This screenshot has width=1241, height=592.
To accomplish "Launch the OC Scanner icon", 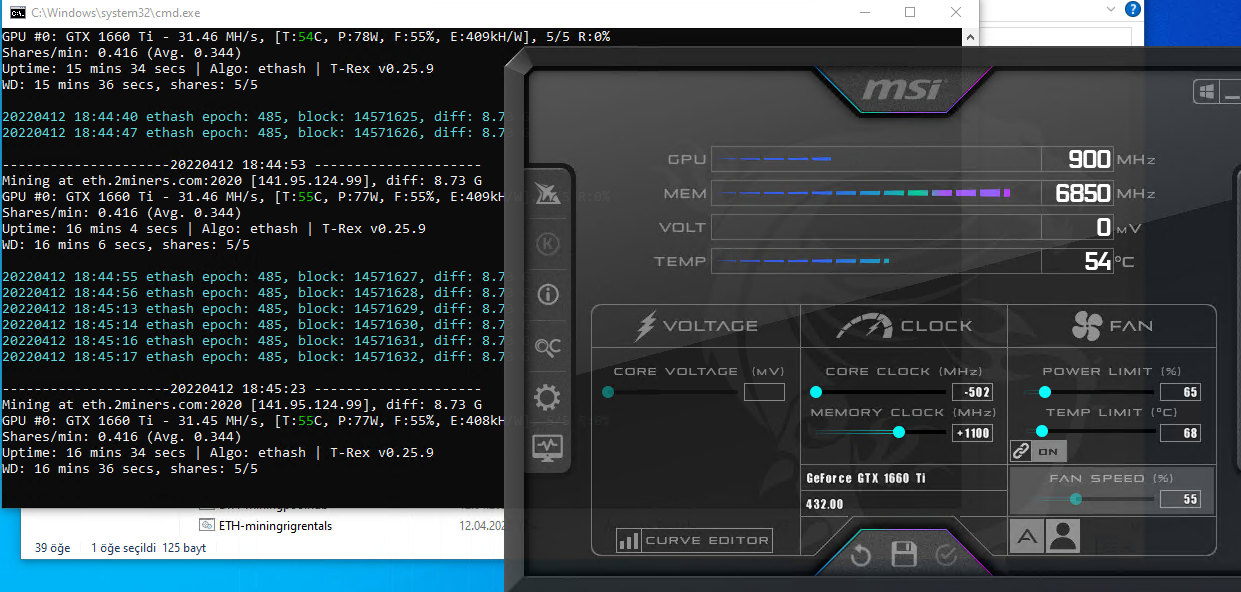I will (x=548, y=347).
